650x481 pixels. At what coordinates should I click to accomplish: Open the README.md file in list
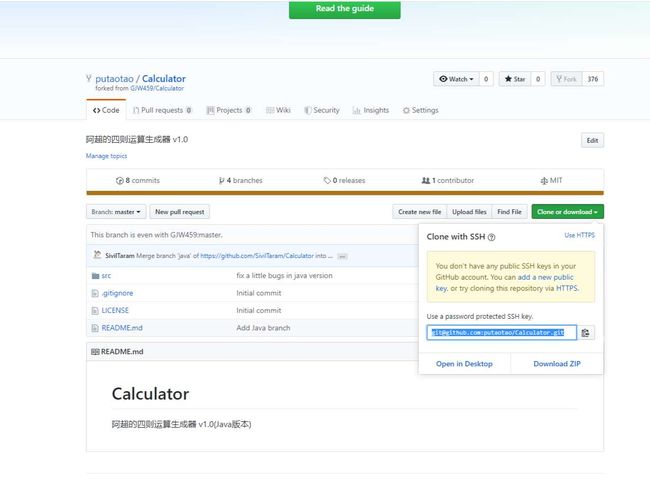point(122,328)
